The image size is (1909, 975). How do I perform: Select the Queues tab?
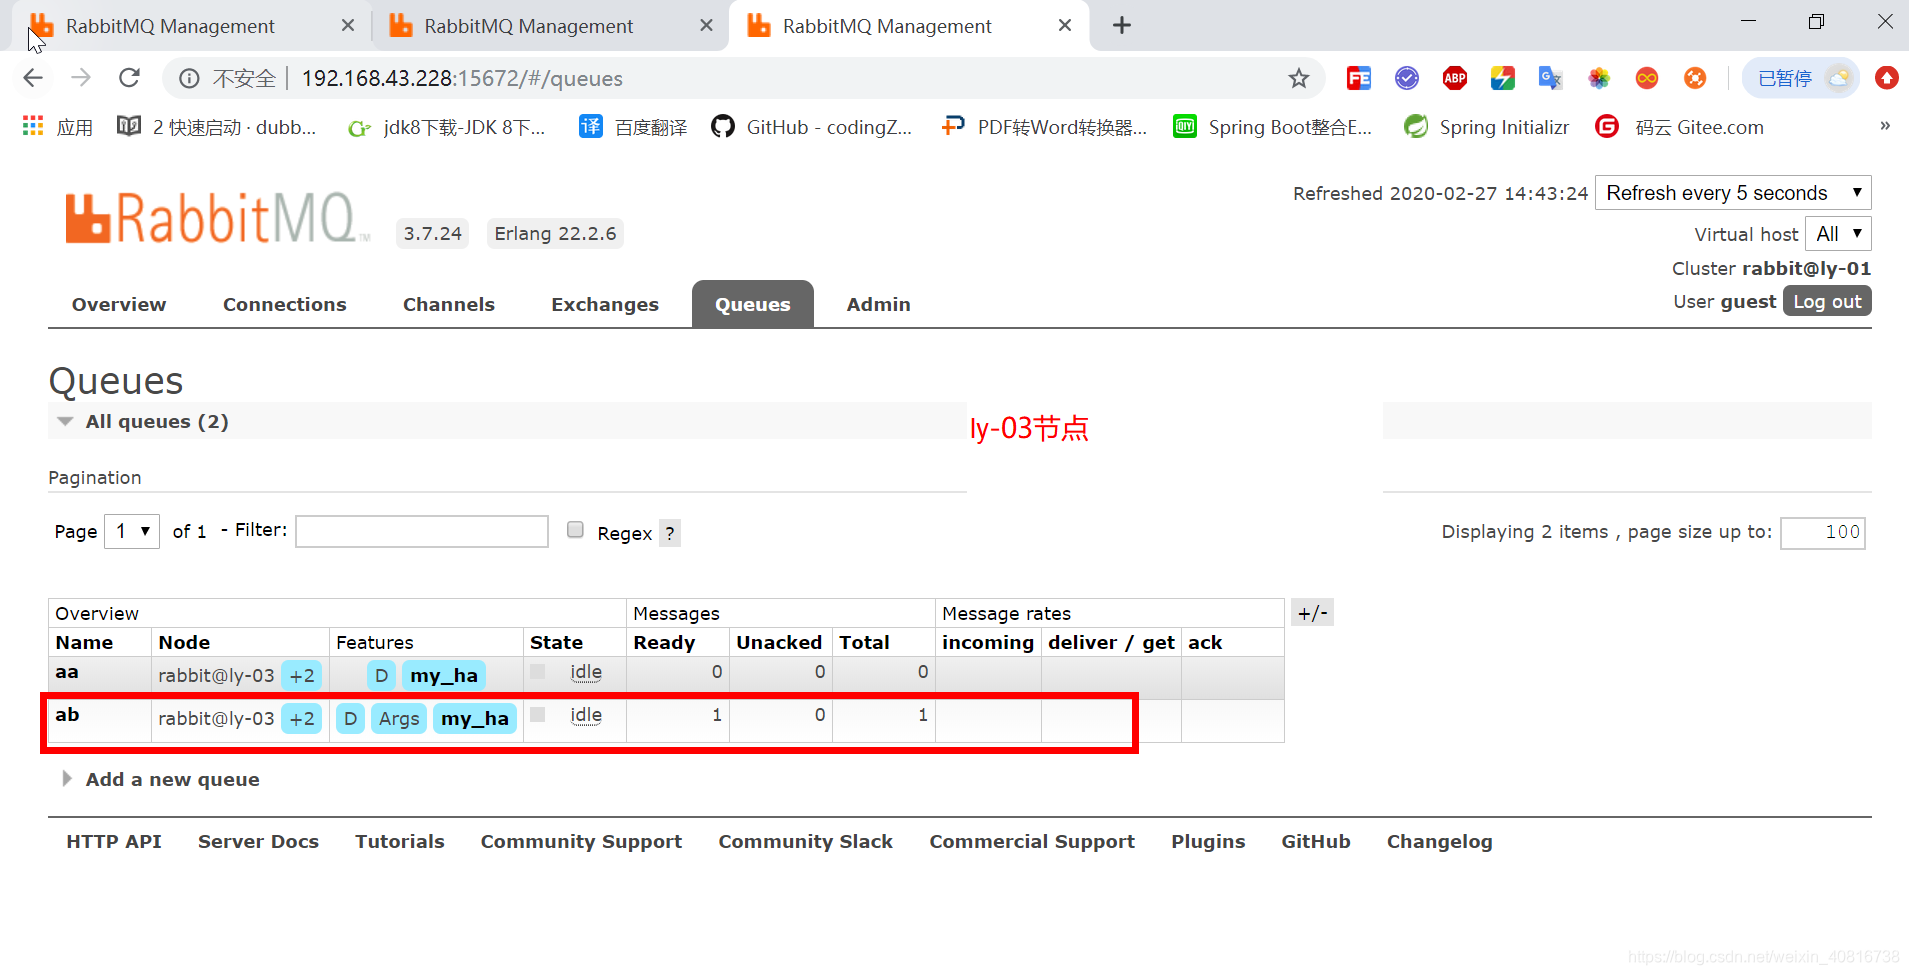[753, 304]
